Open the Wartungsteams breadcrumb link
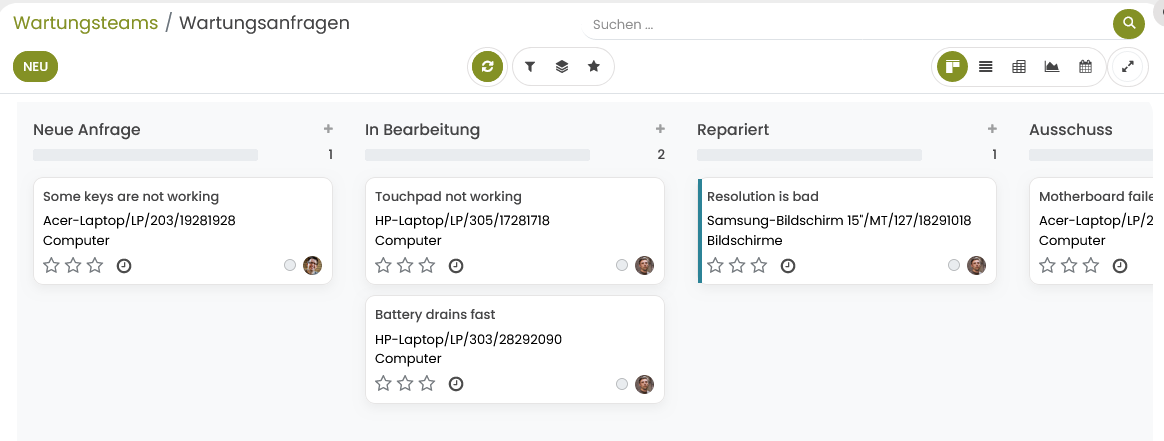Viewport: 1164px width, 441px height. pyautogui.click(x=85, y=23)
